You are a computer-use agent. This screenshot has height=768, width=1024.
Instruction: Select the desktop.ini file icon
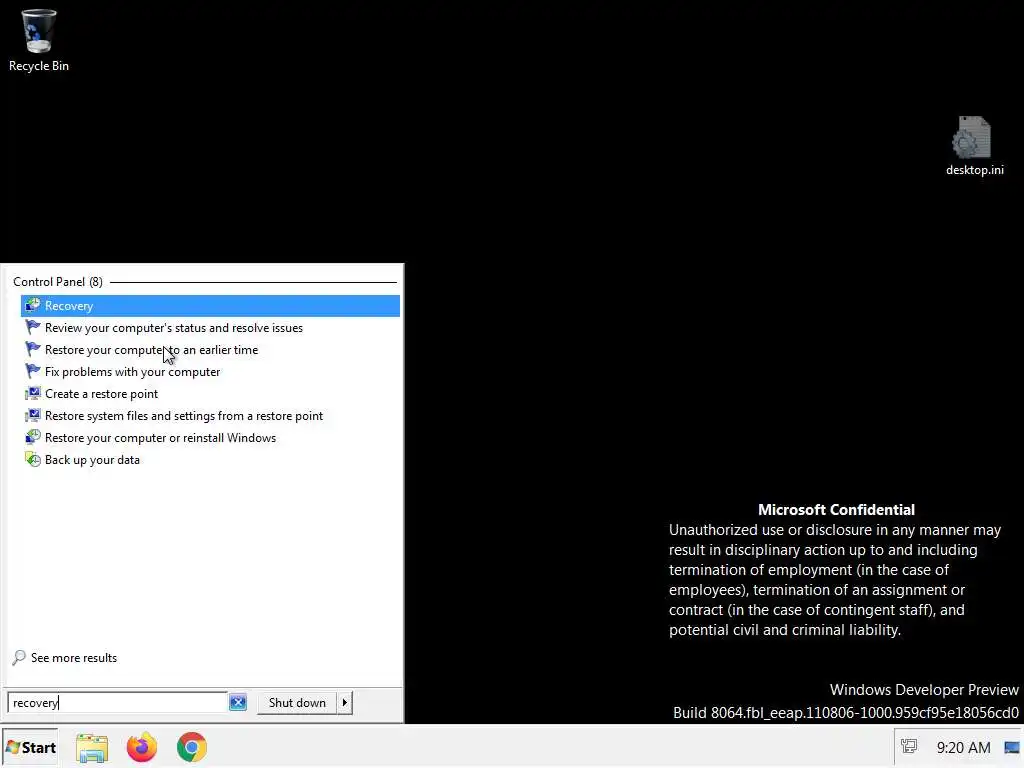coord(974,146)
